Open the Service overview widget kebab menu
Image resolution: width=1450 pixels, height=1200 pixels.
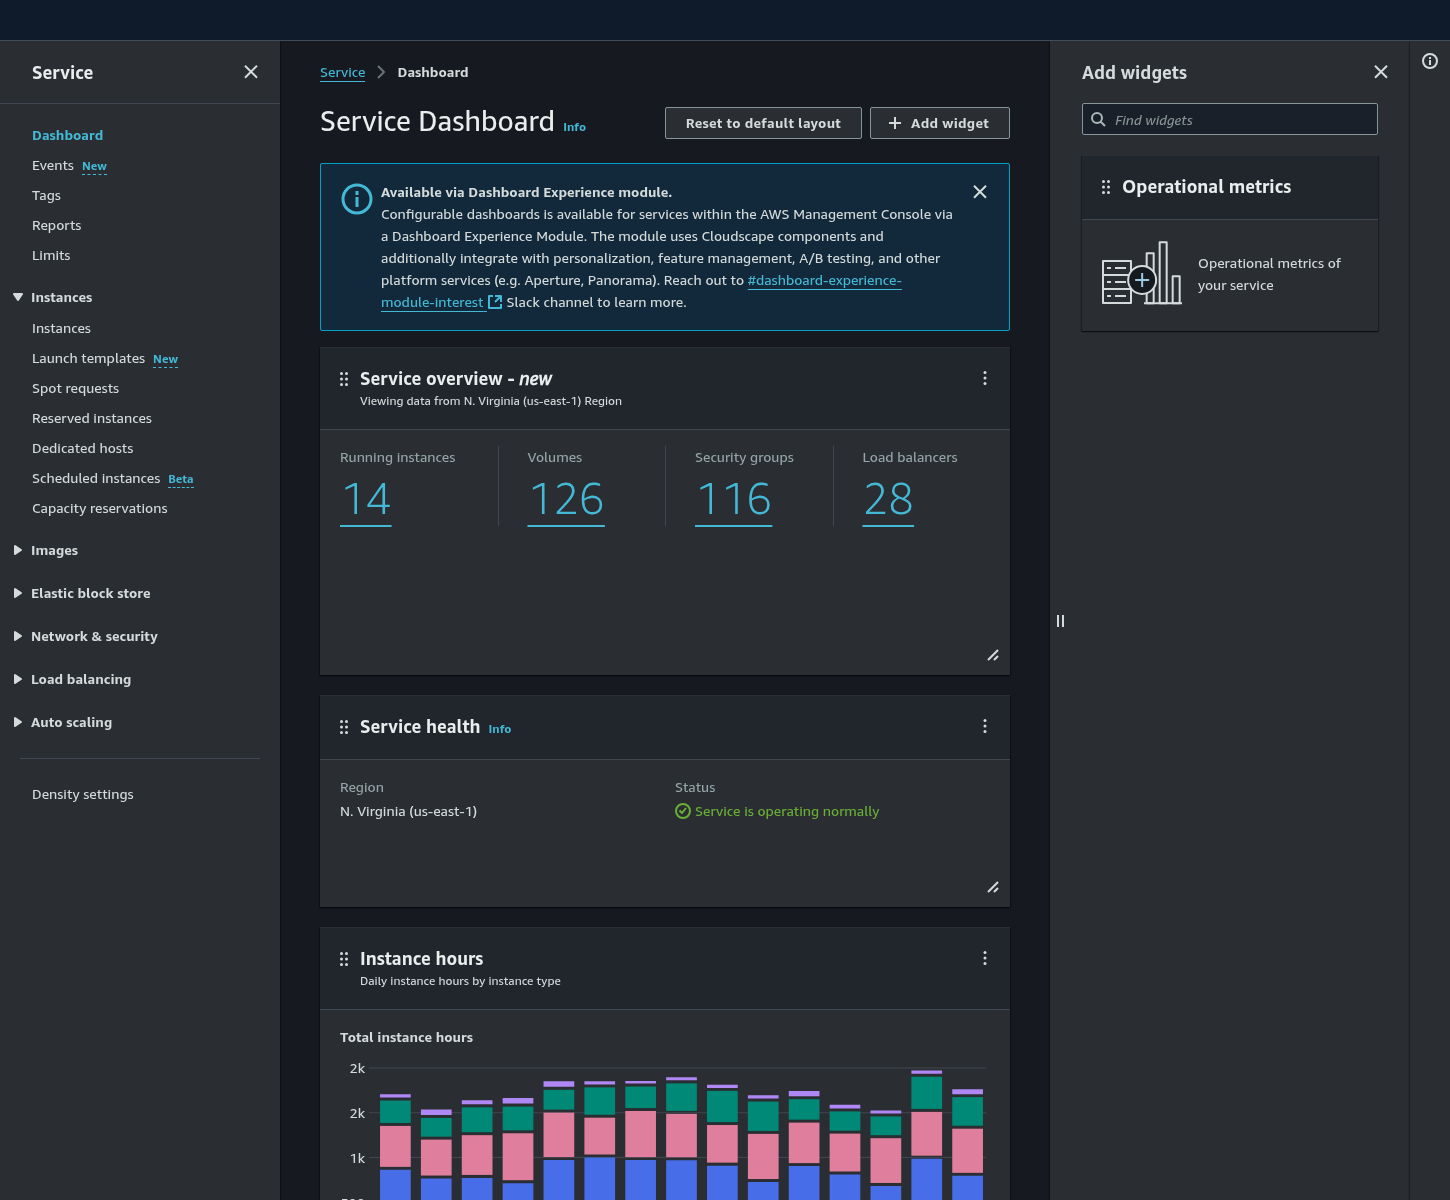coord(984,378)
